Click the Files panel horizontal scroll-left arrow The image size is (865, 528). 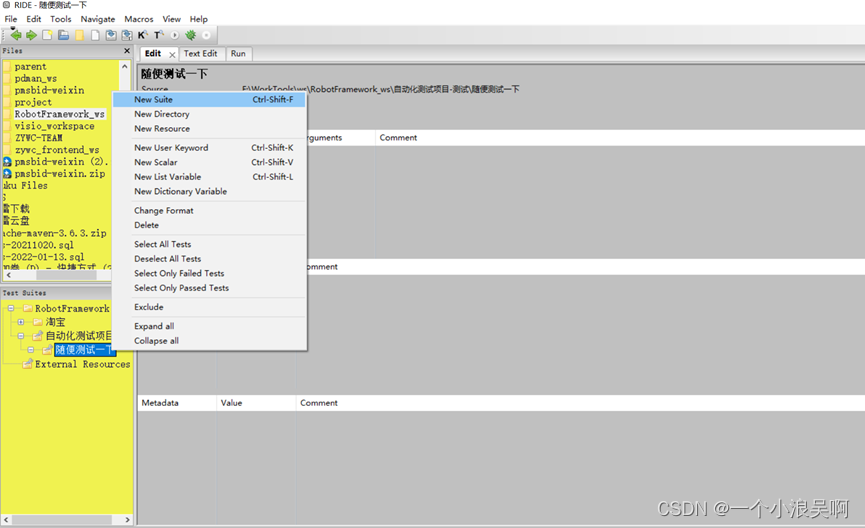click(8, 275)
